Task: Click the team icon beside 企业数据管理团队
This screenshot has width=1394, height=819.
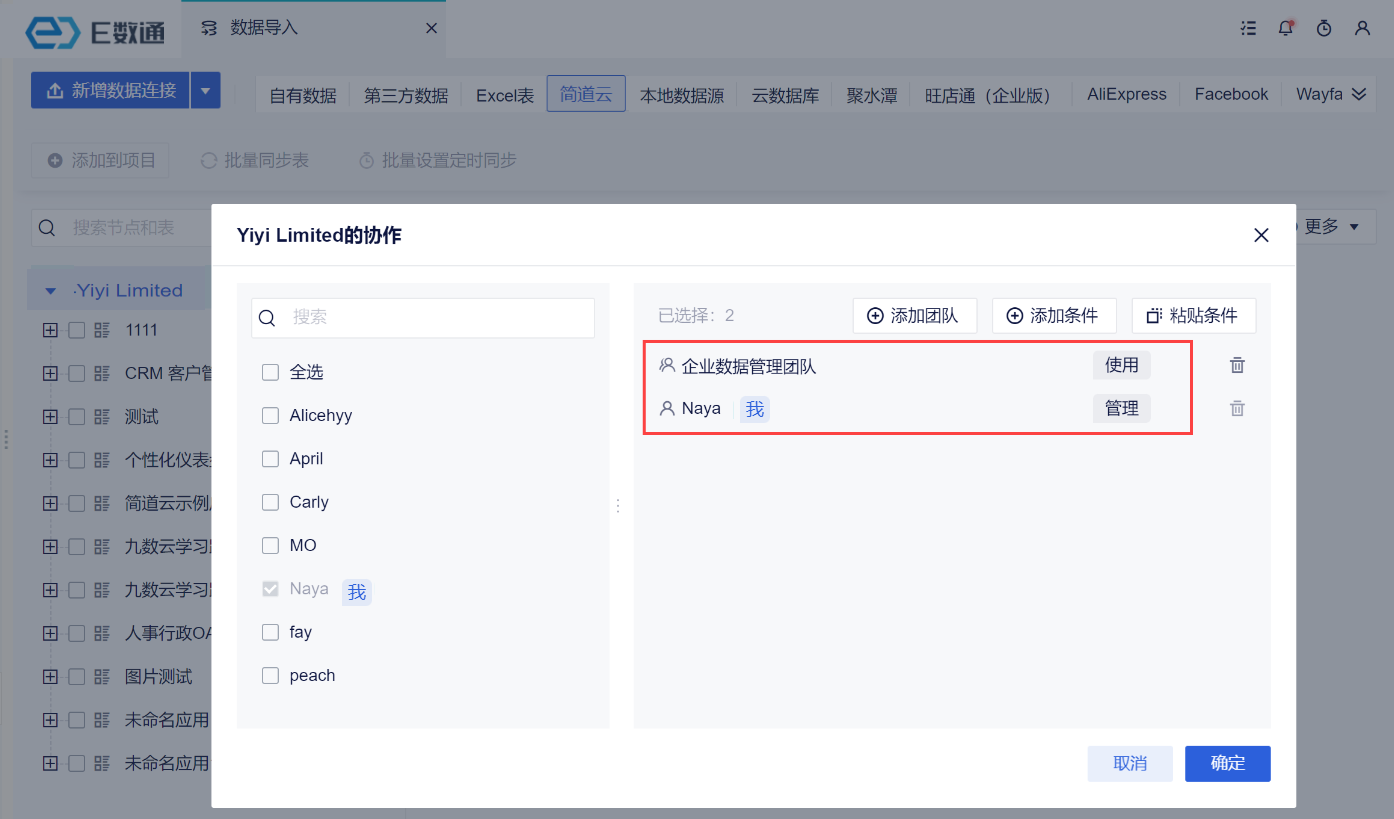Action: point(667,366)
